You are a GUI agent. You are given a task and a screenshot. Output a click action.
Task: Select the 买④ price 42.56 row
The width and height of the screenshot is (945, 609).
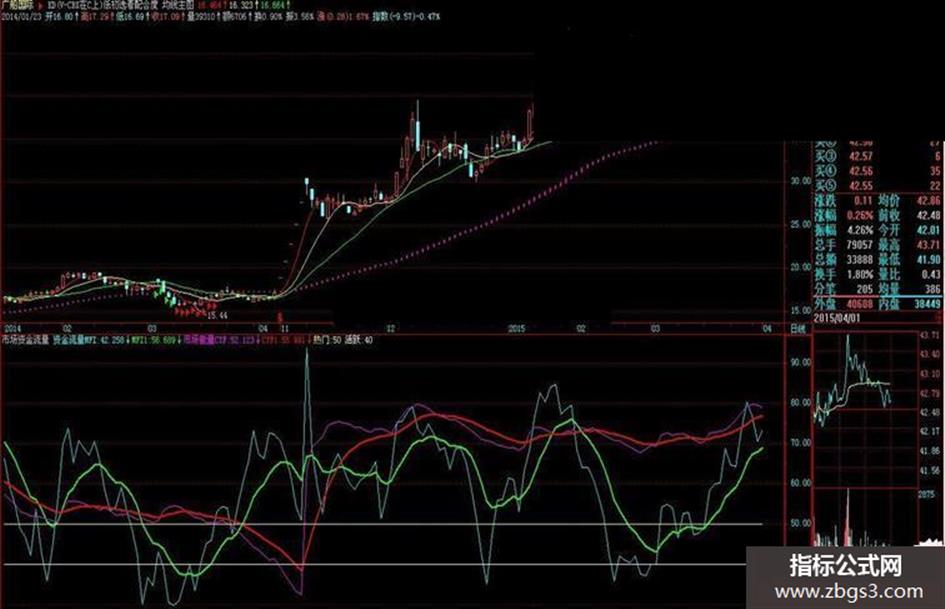point(878,171)
